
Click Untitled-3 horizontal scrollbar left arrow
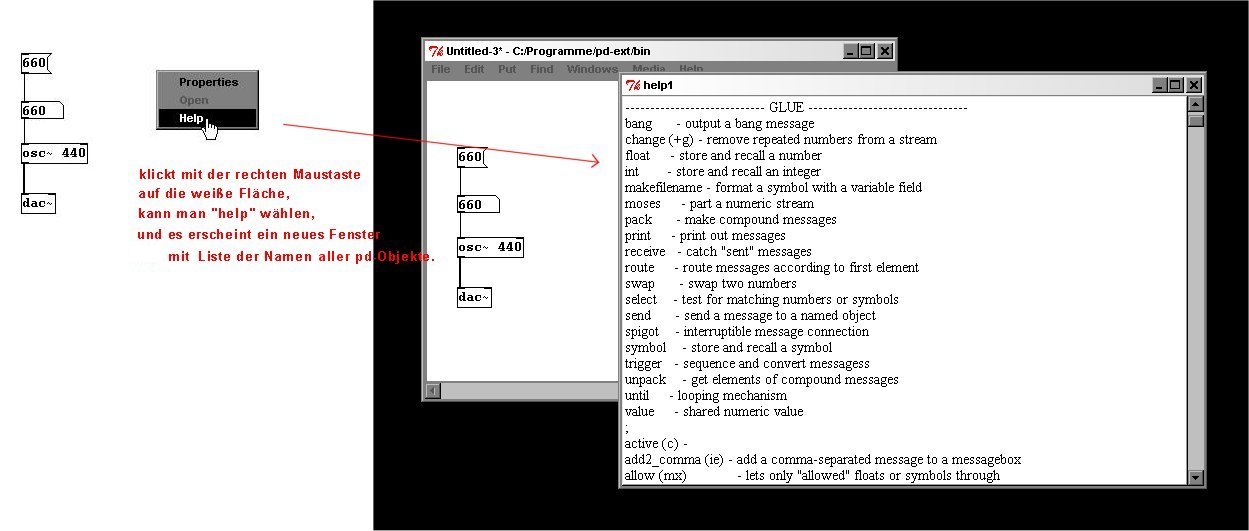click(433, 390)
